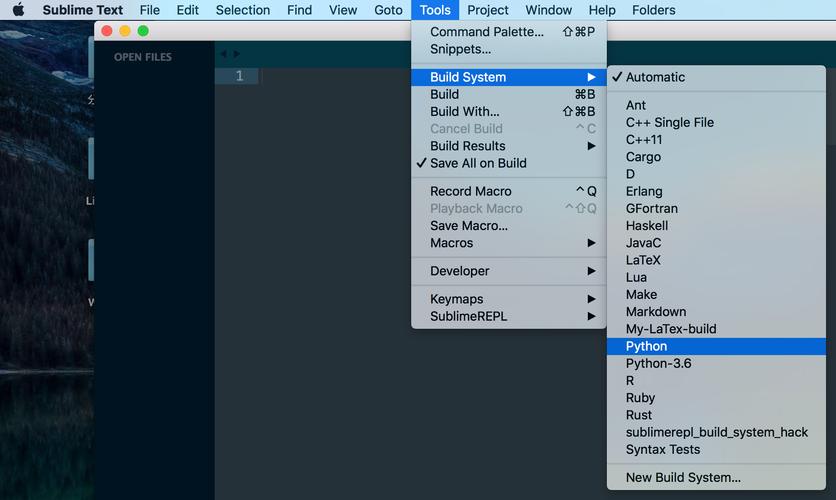Choose Command Palette… from Tools menu

coord(509,32)
